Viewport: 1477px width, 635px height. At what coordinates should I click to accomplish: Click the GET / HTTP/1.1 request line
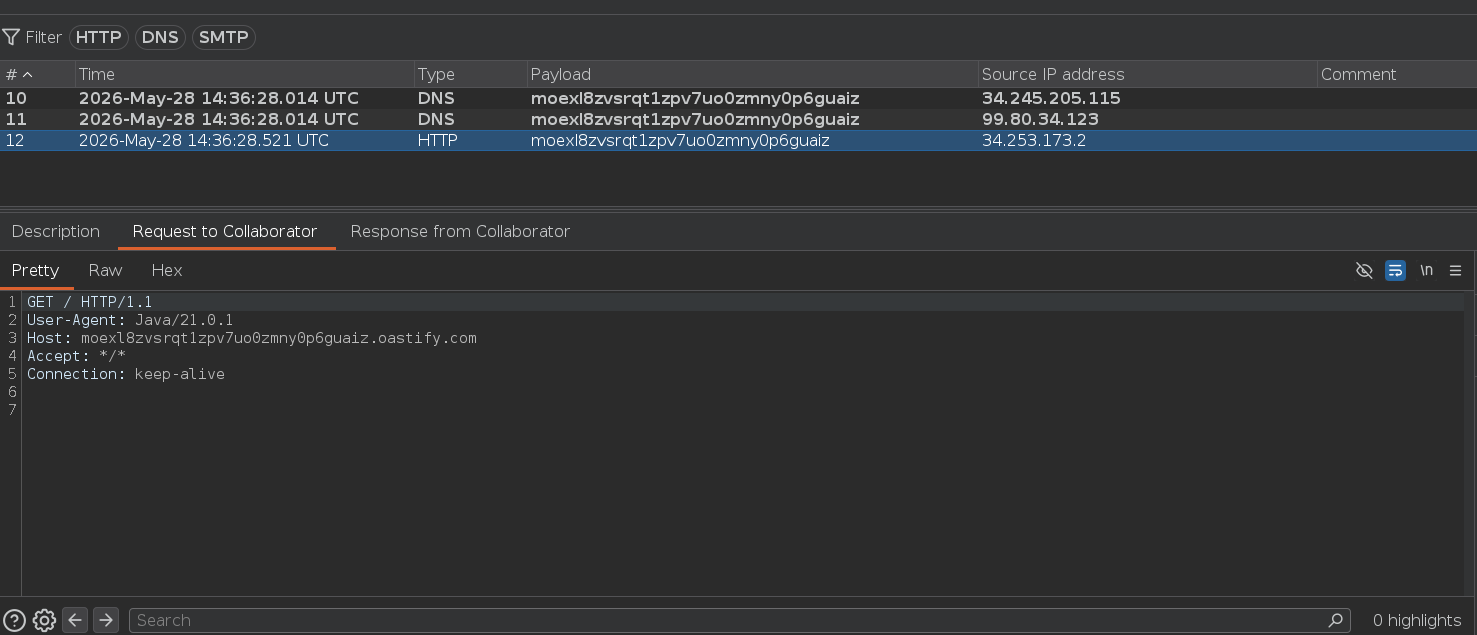click(x=90, y=302)
